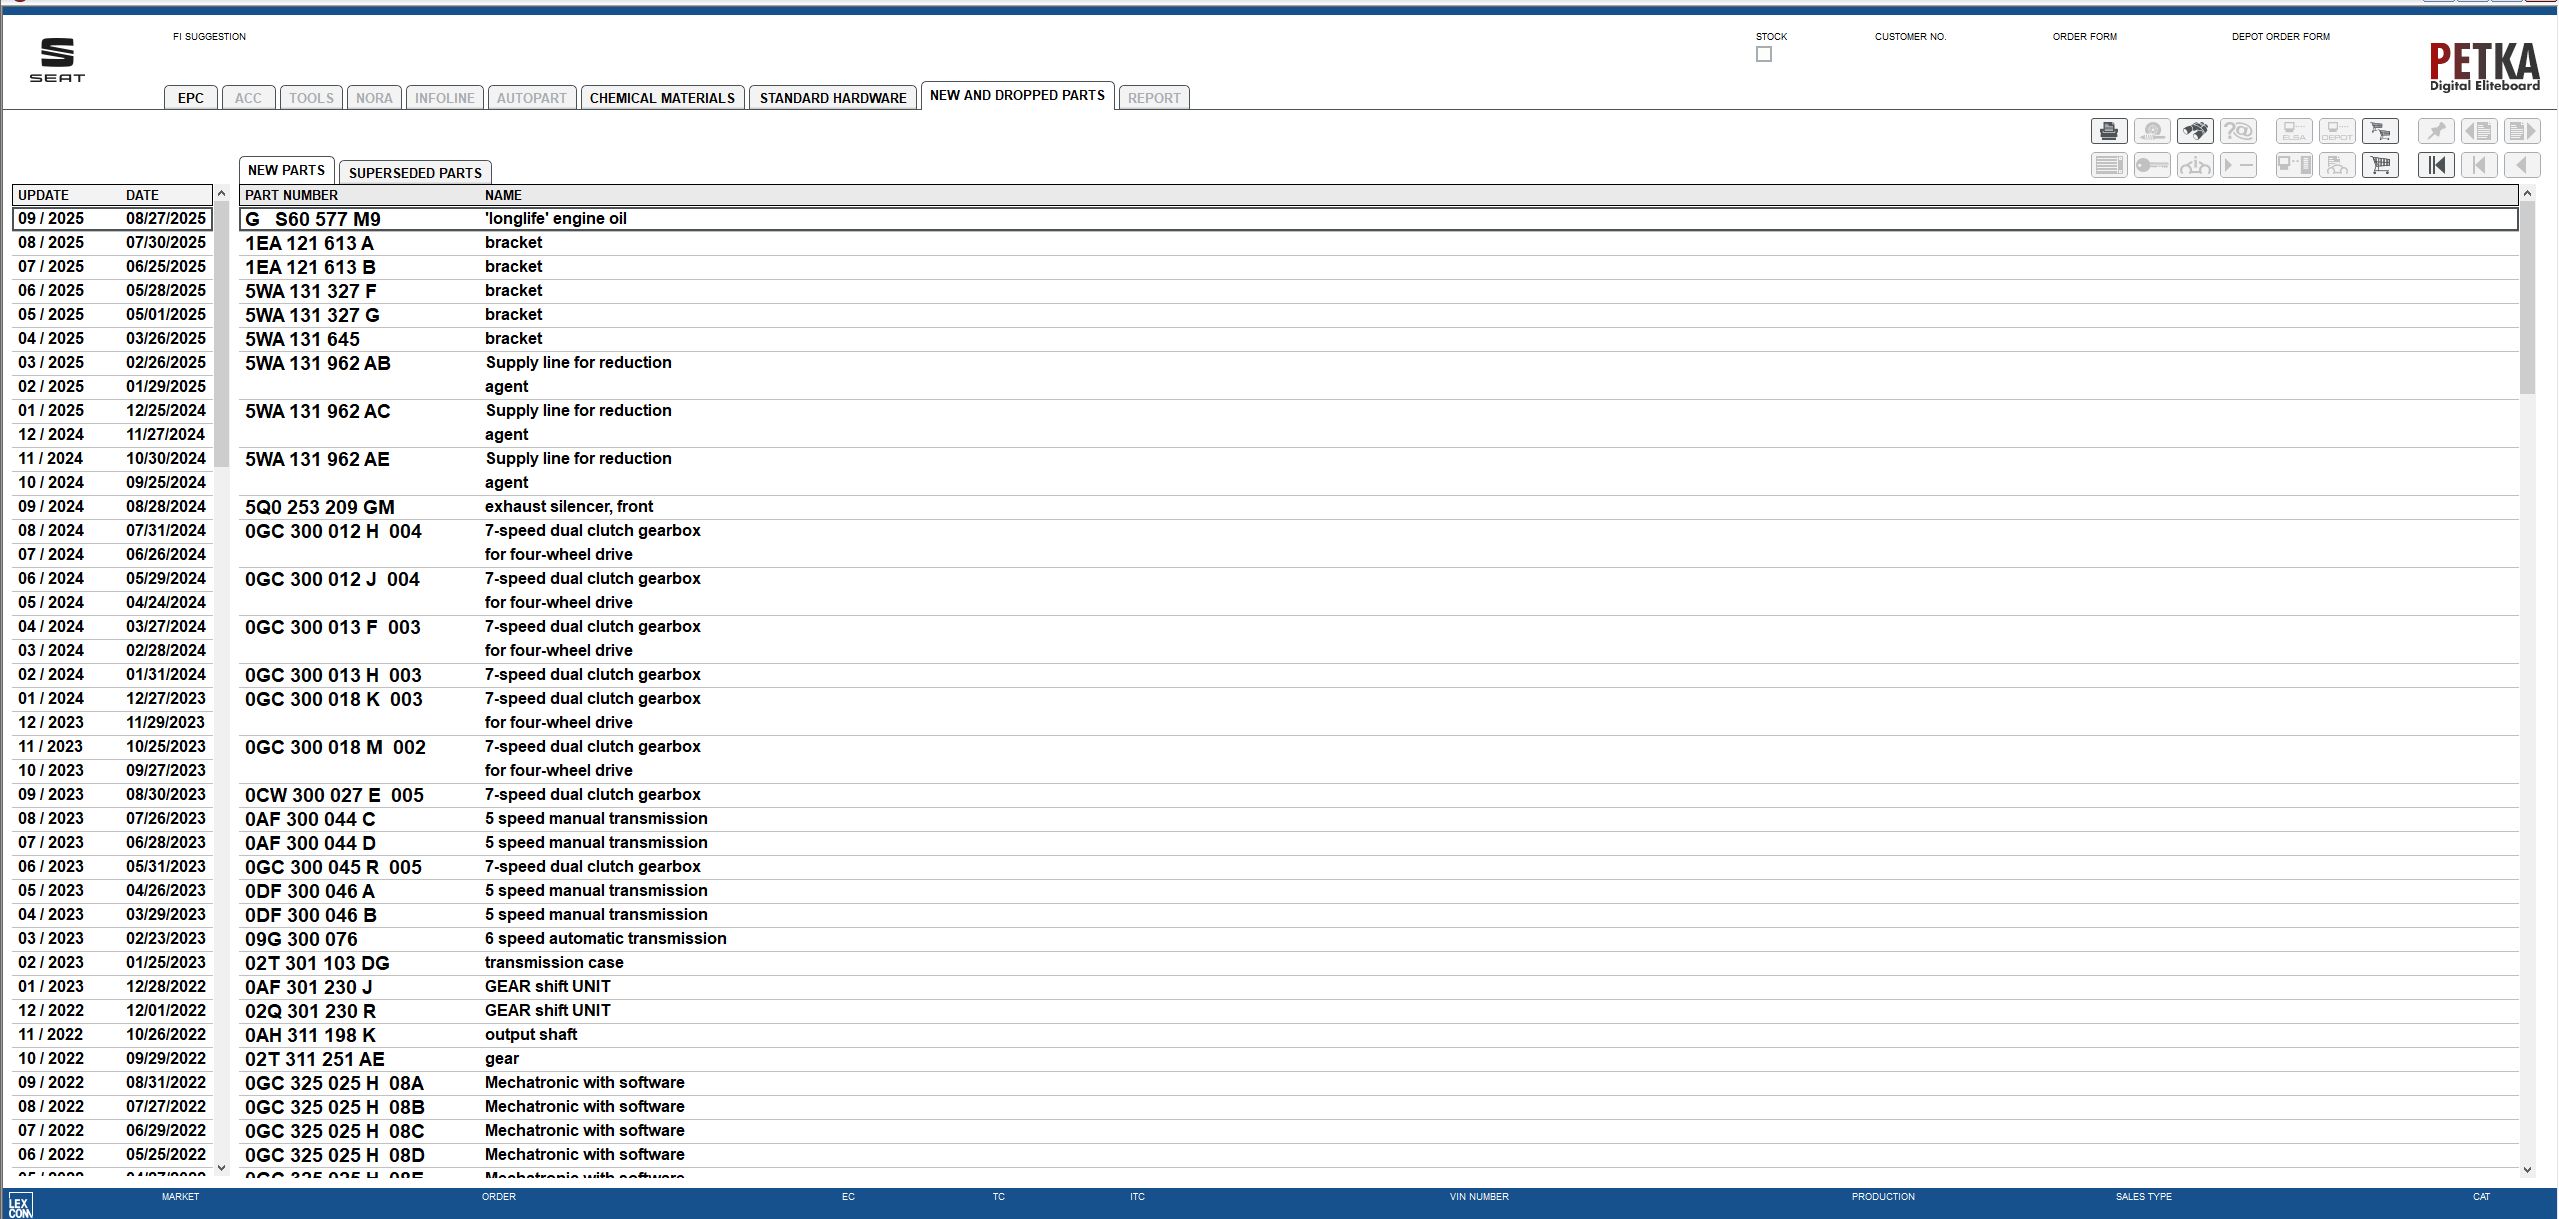Open the binoculars search tool
2559x1219 pixels.
(x=2196, y=131)
